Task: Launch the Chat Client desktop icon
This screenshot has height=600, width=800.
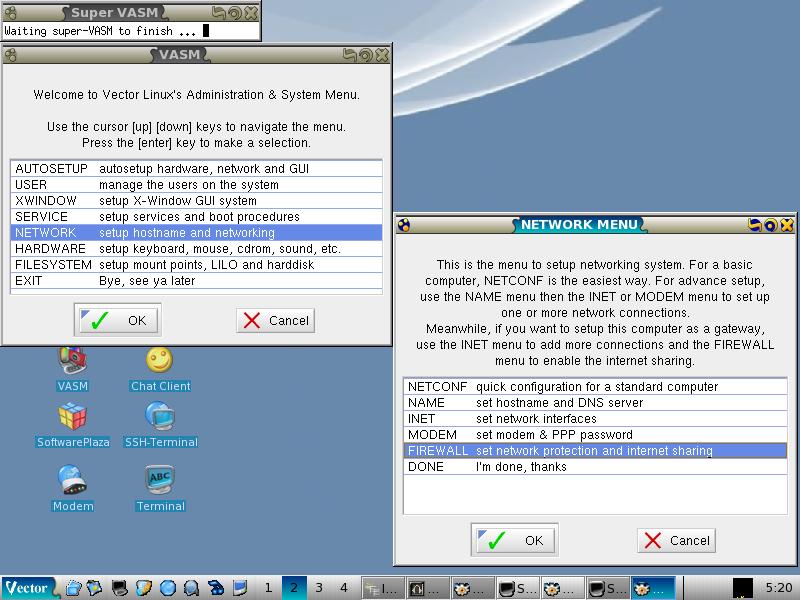Action: [160, 362]
